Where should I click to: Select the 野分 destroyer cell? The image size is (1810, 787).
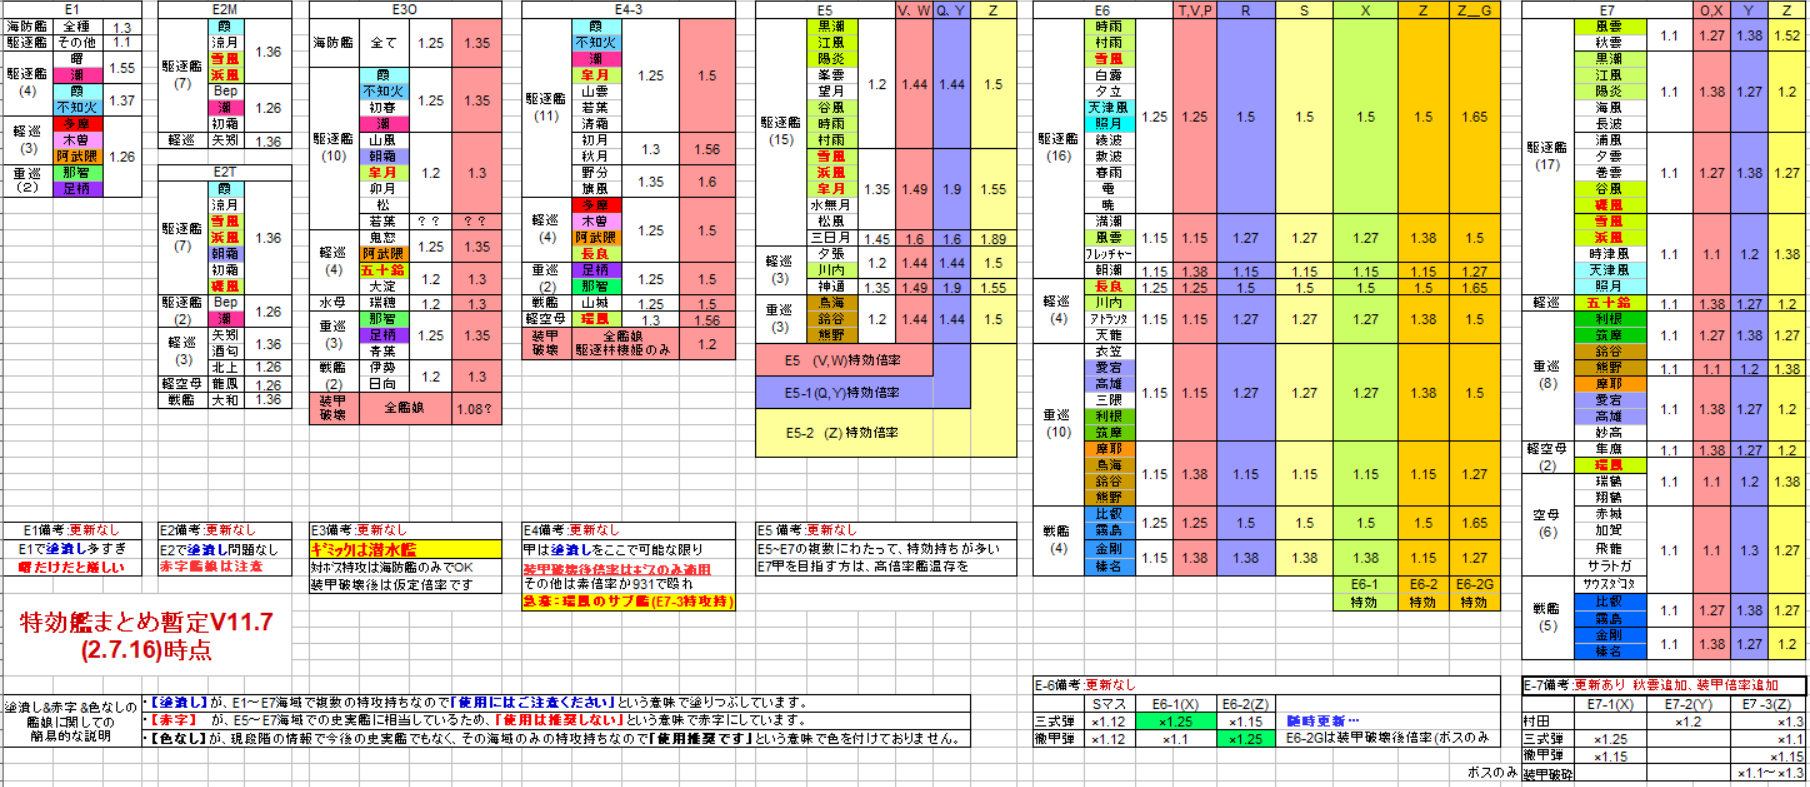point(595,173)
